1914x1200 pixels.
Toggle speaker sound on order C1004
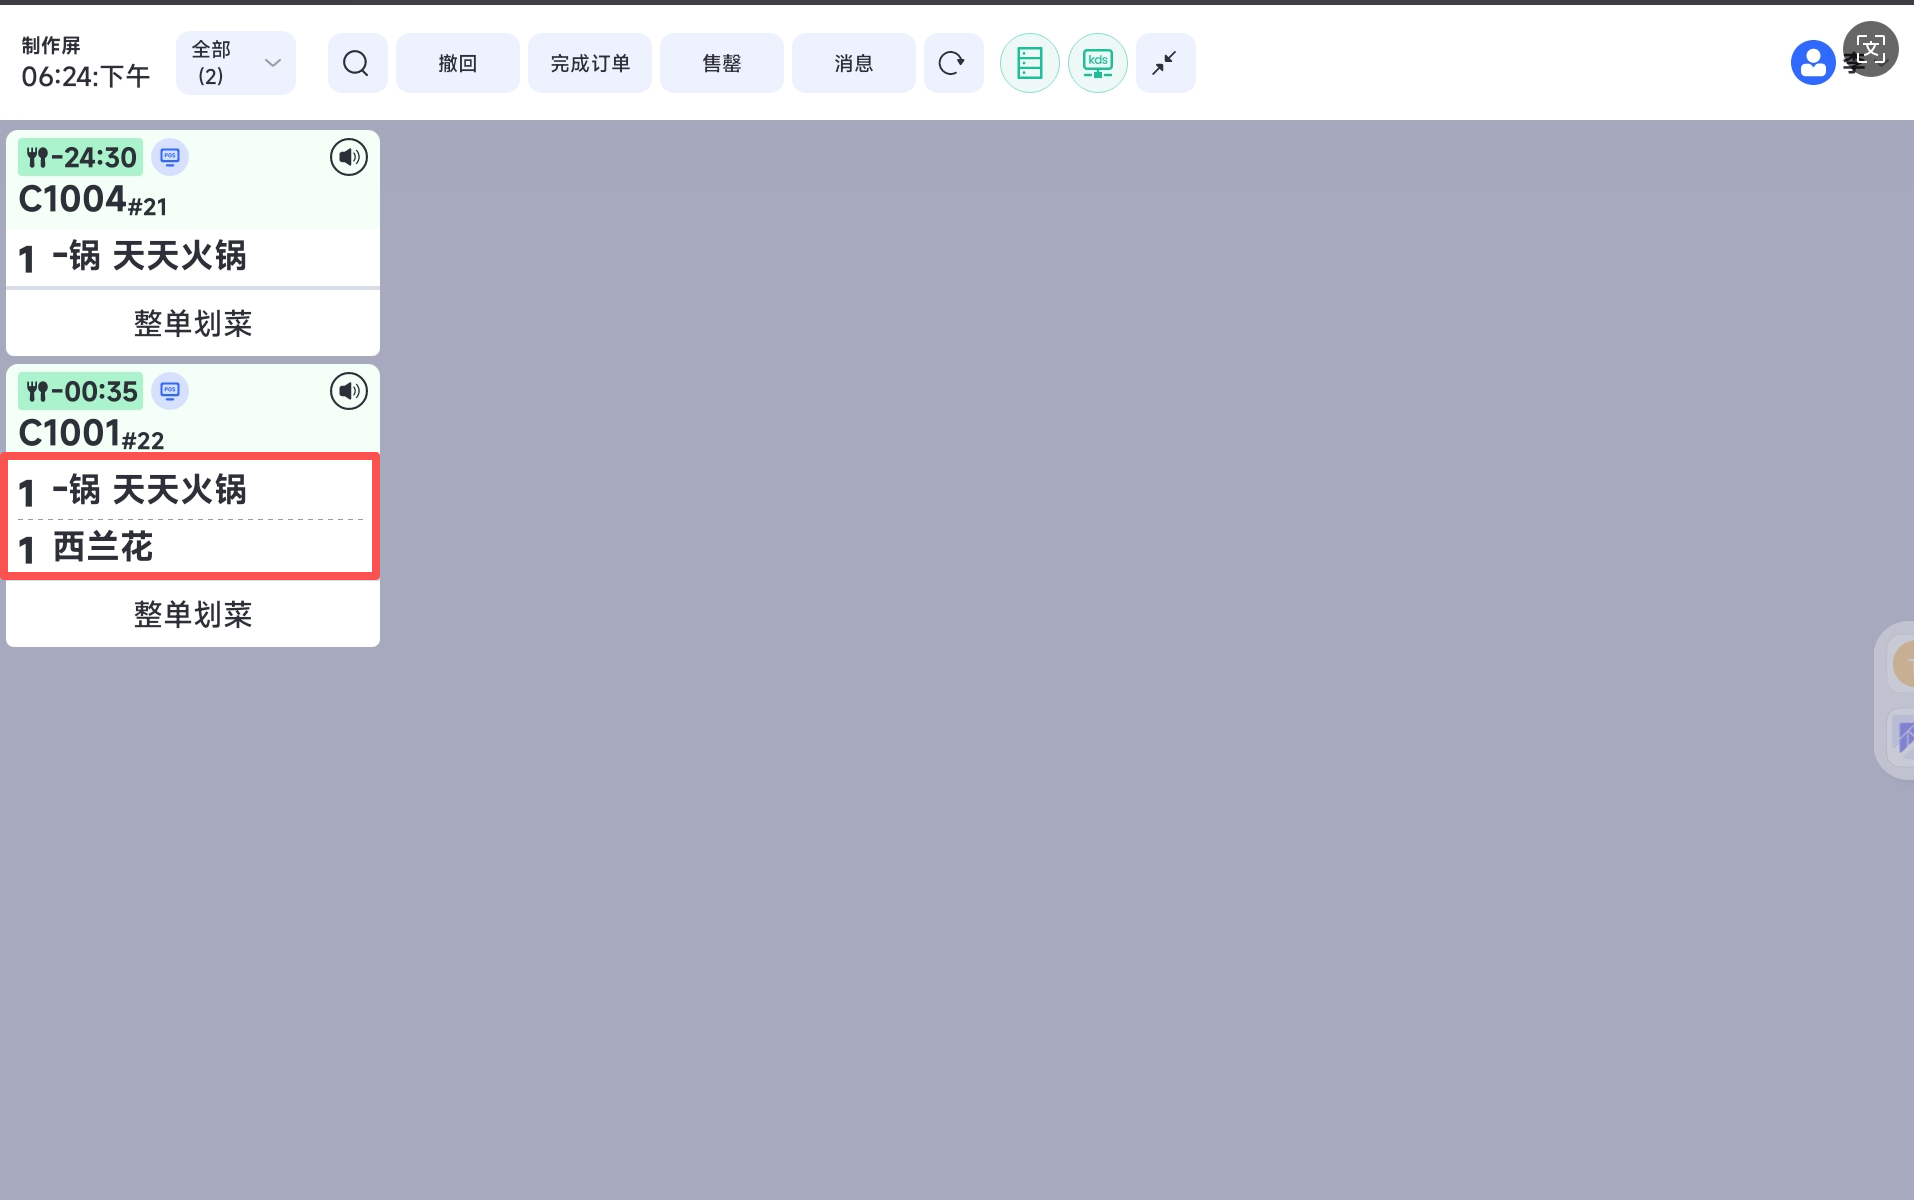(x=348, y=157)
